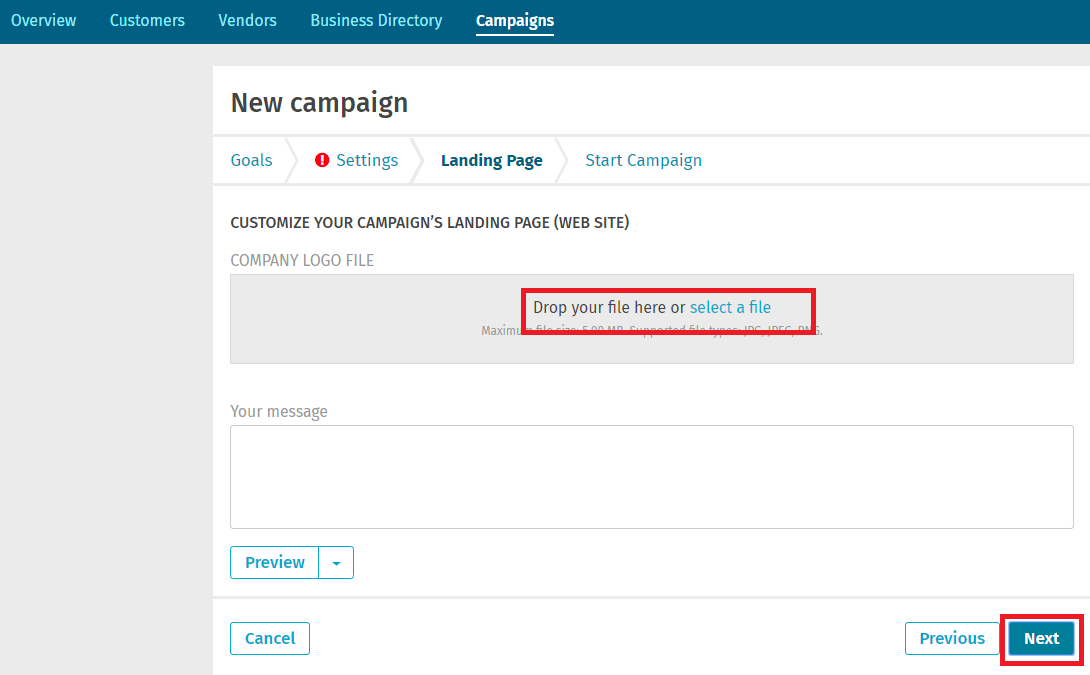Click the 'select a file' link

(x=730, y=307)
